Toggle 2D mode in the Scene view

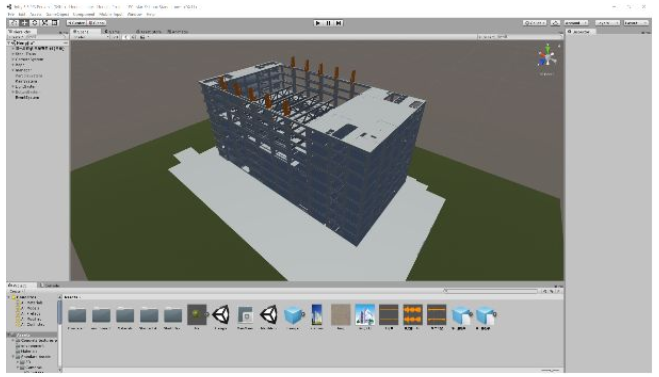pos(114,37)
